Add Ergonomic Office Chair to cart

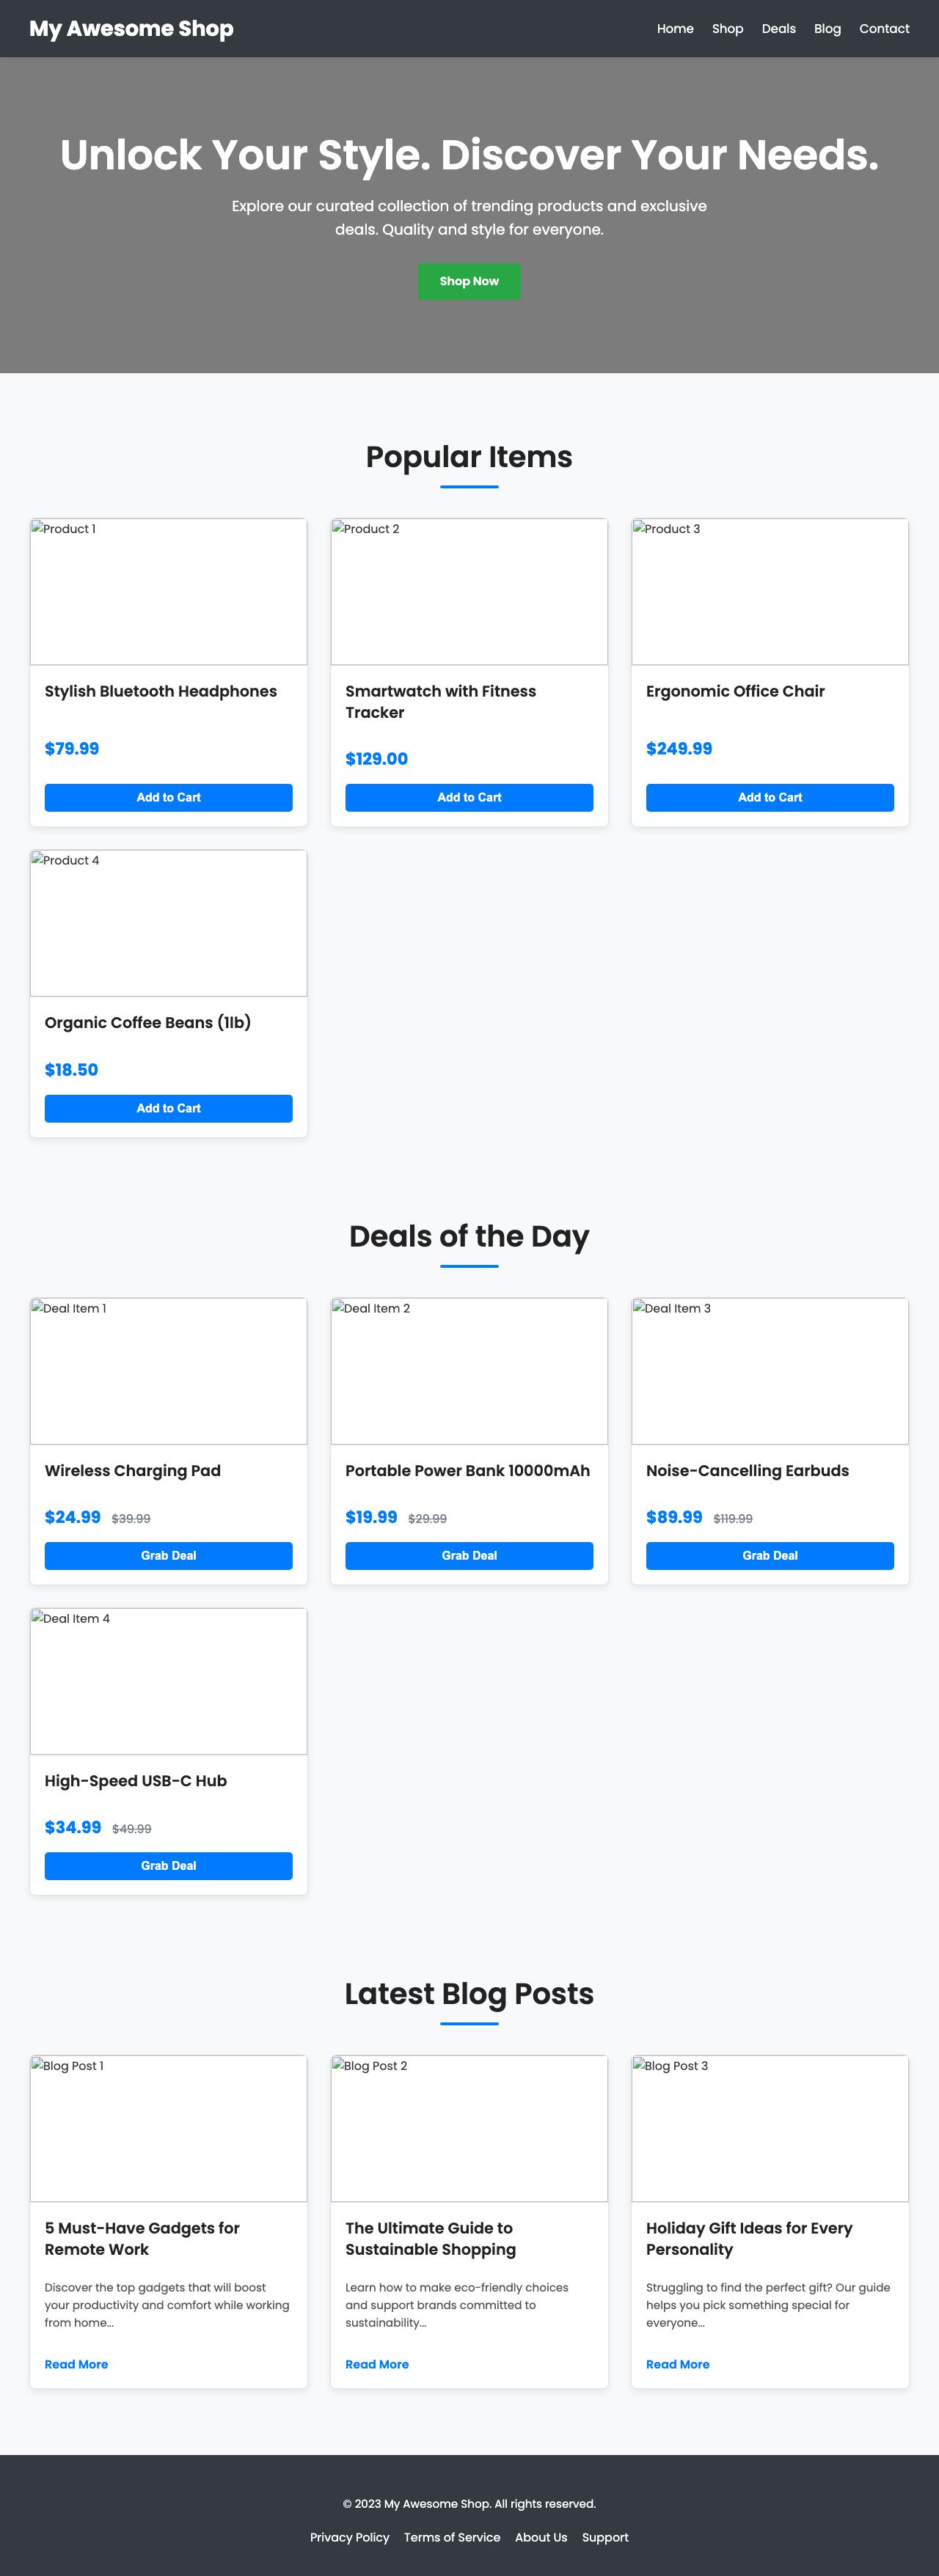point(769,797)
